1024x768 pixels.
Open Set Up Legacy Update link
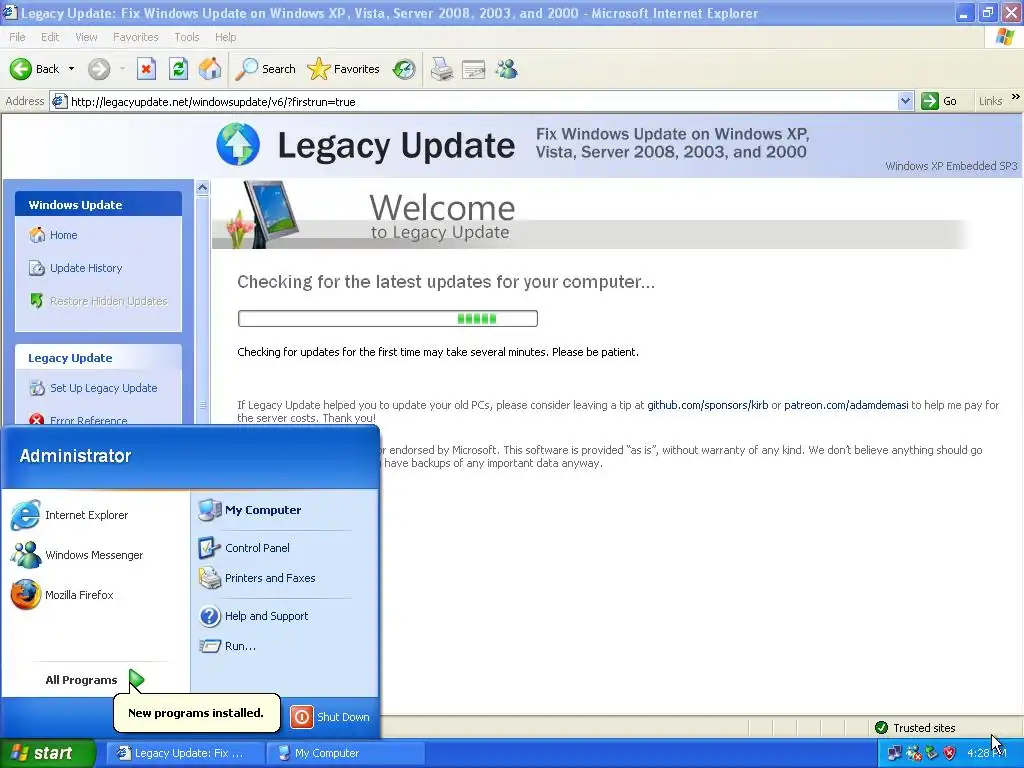[x=93, y=388]
